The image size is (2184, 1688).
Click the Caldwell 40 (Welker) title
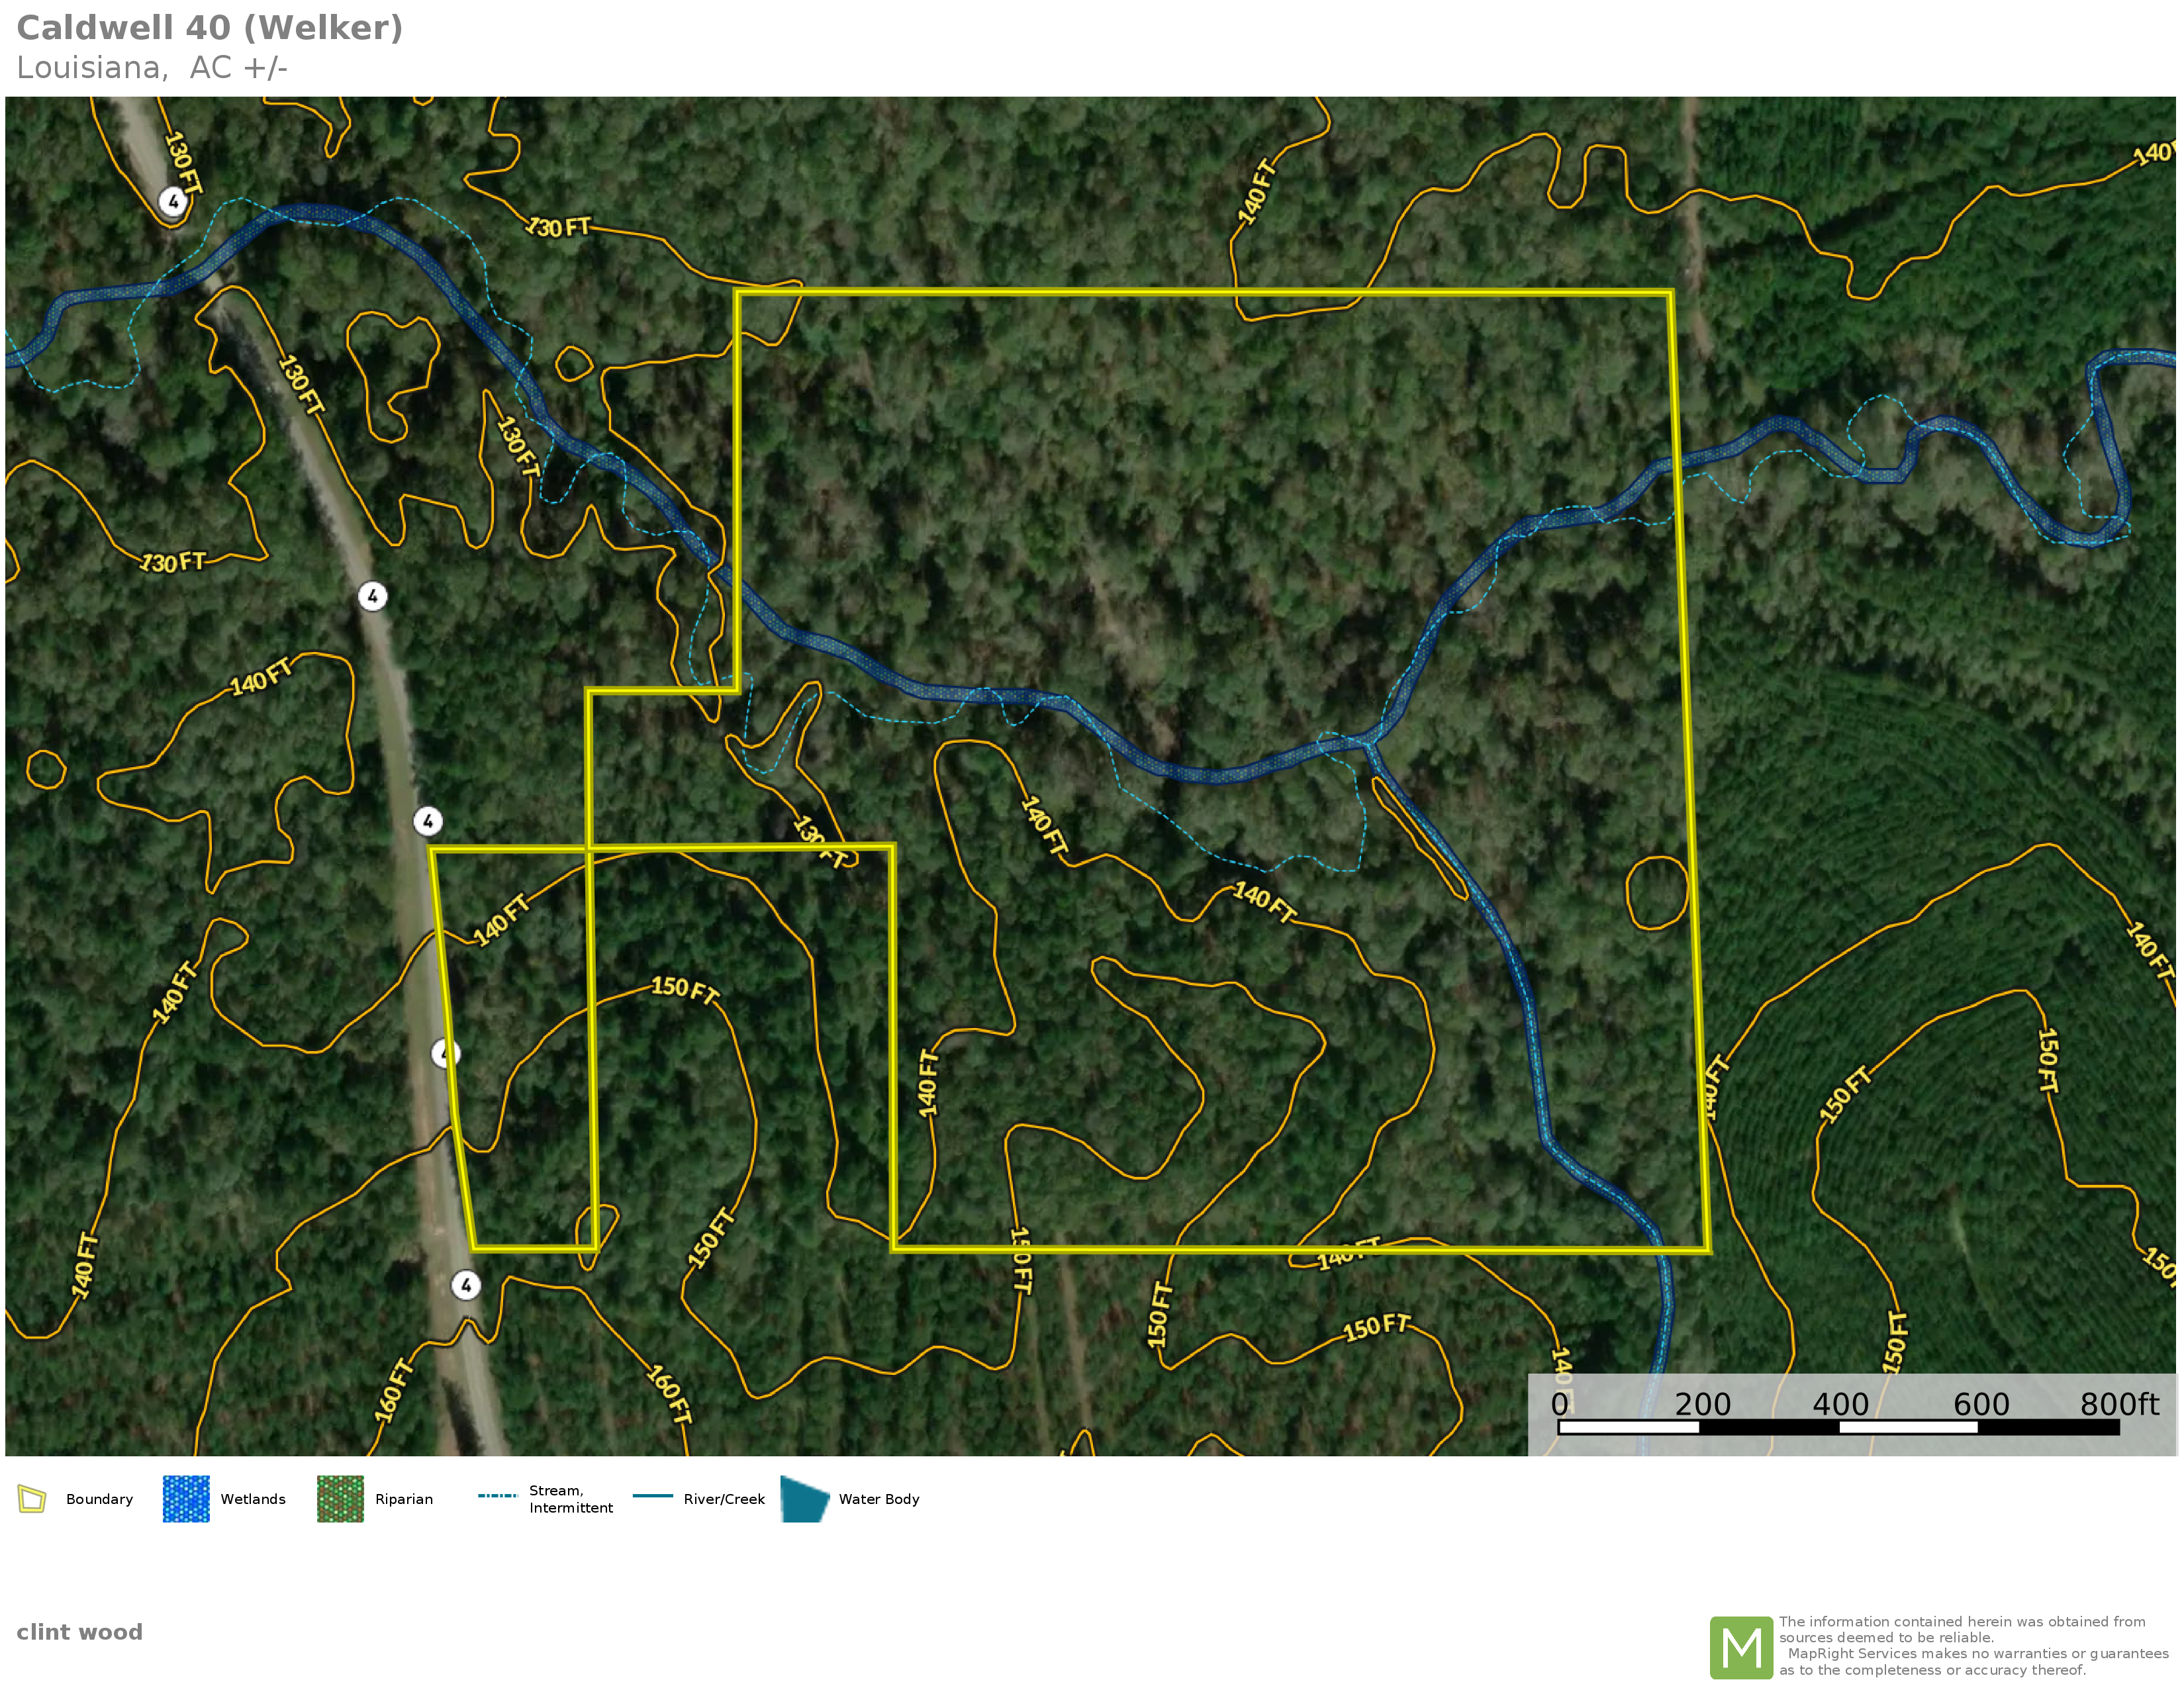click(210, 28)
